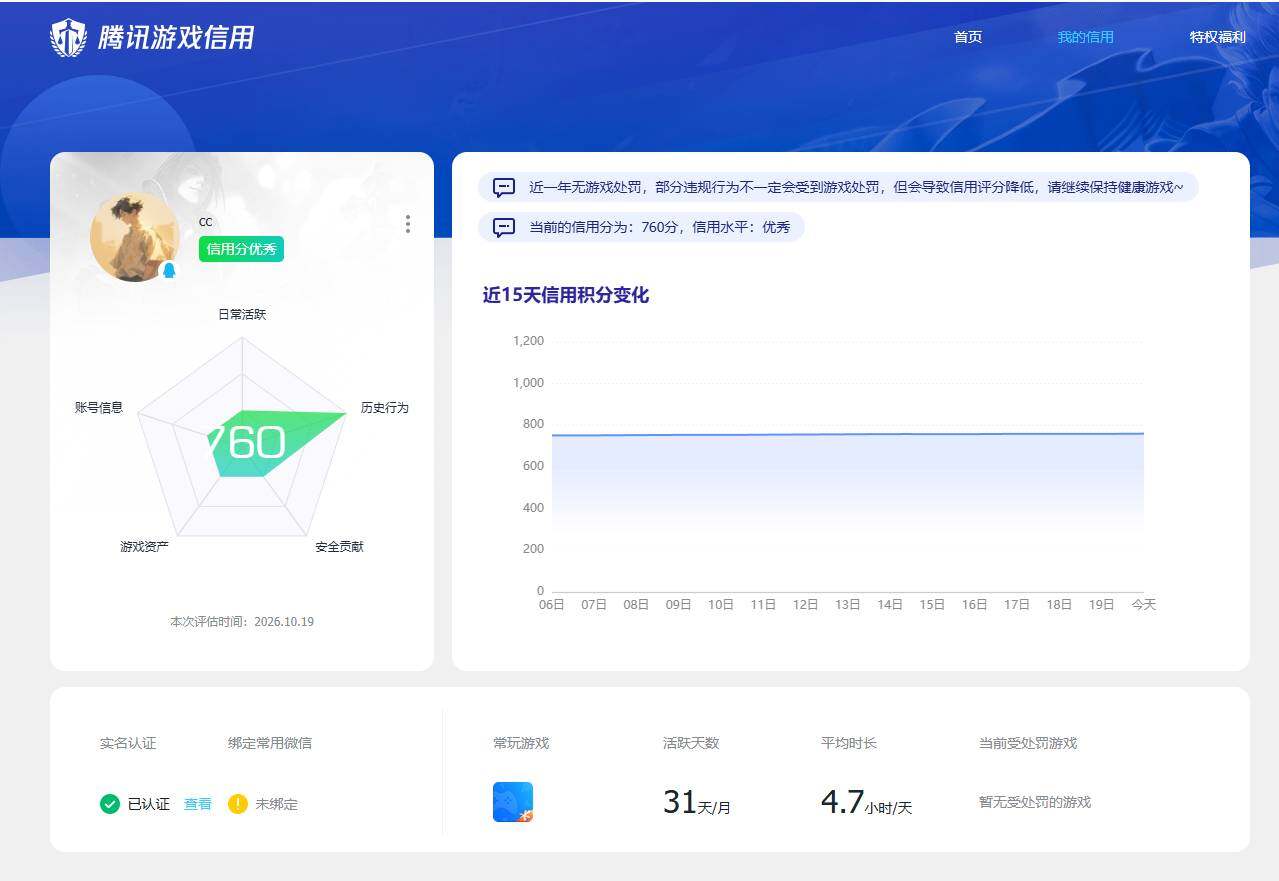Click the 31天/月 active days value
The height and width of the screenshot is (881, 1279).
point(697,802)
